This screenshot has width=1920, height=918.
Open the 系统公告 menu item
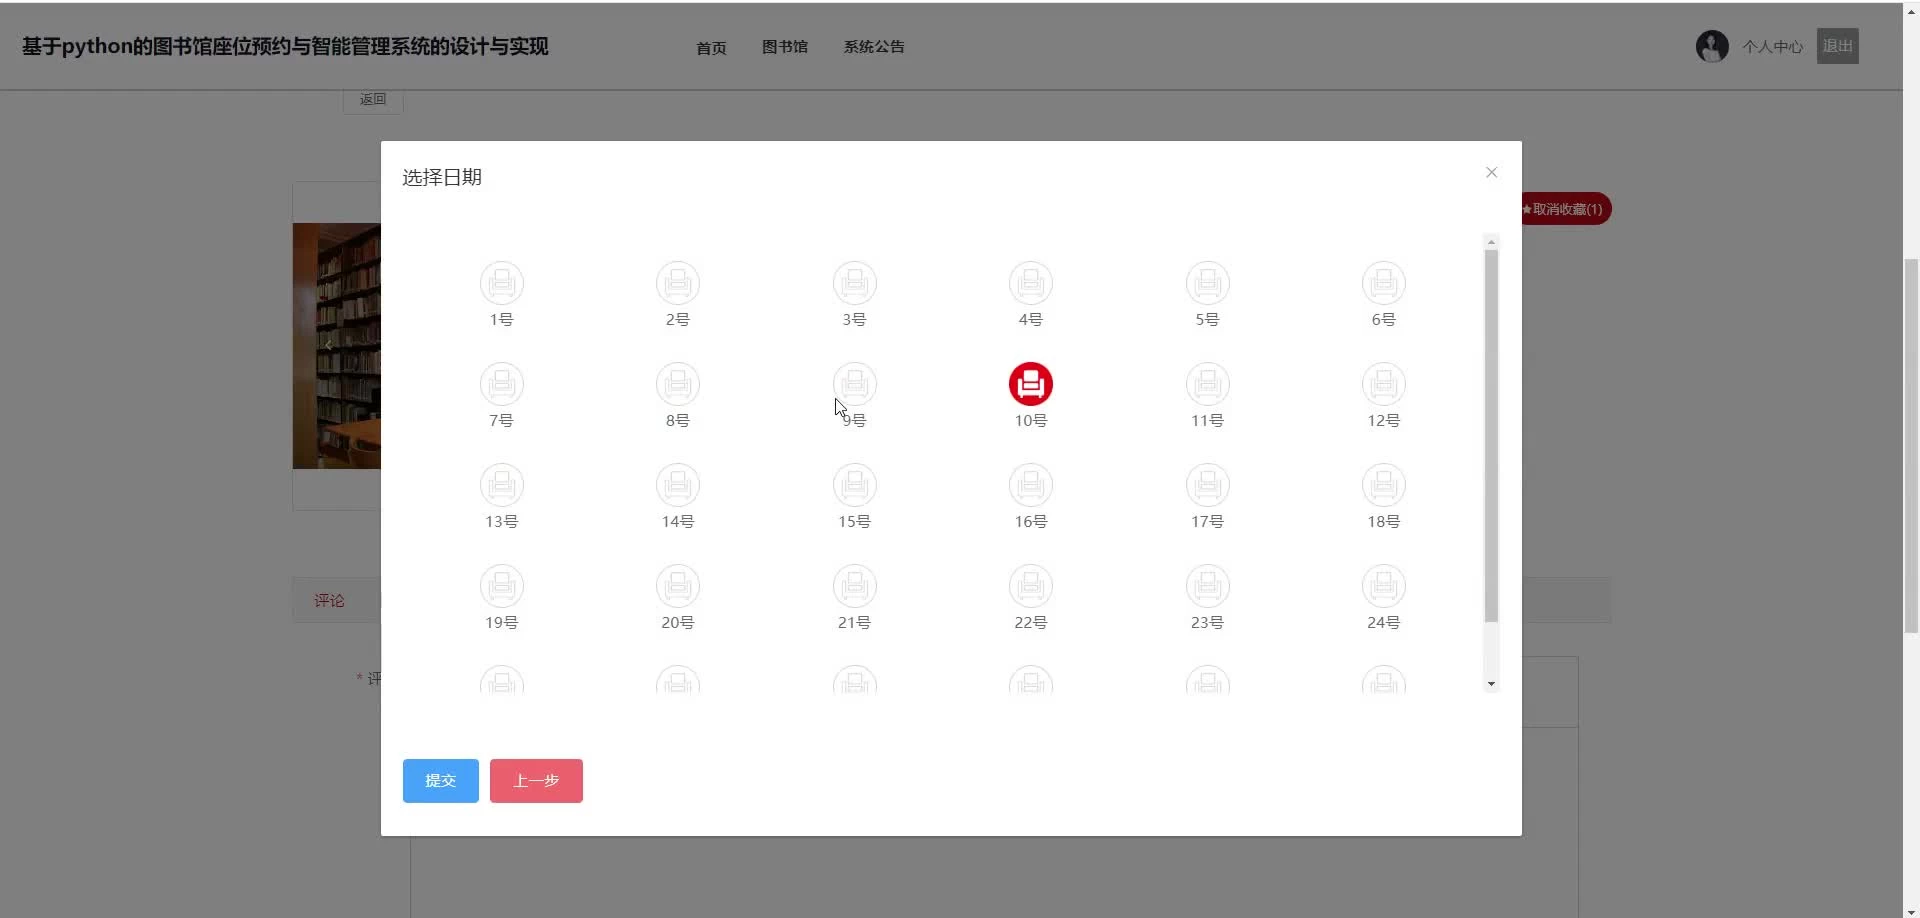click(x=874, y=47)
